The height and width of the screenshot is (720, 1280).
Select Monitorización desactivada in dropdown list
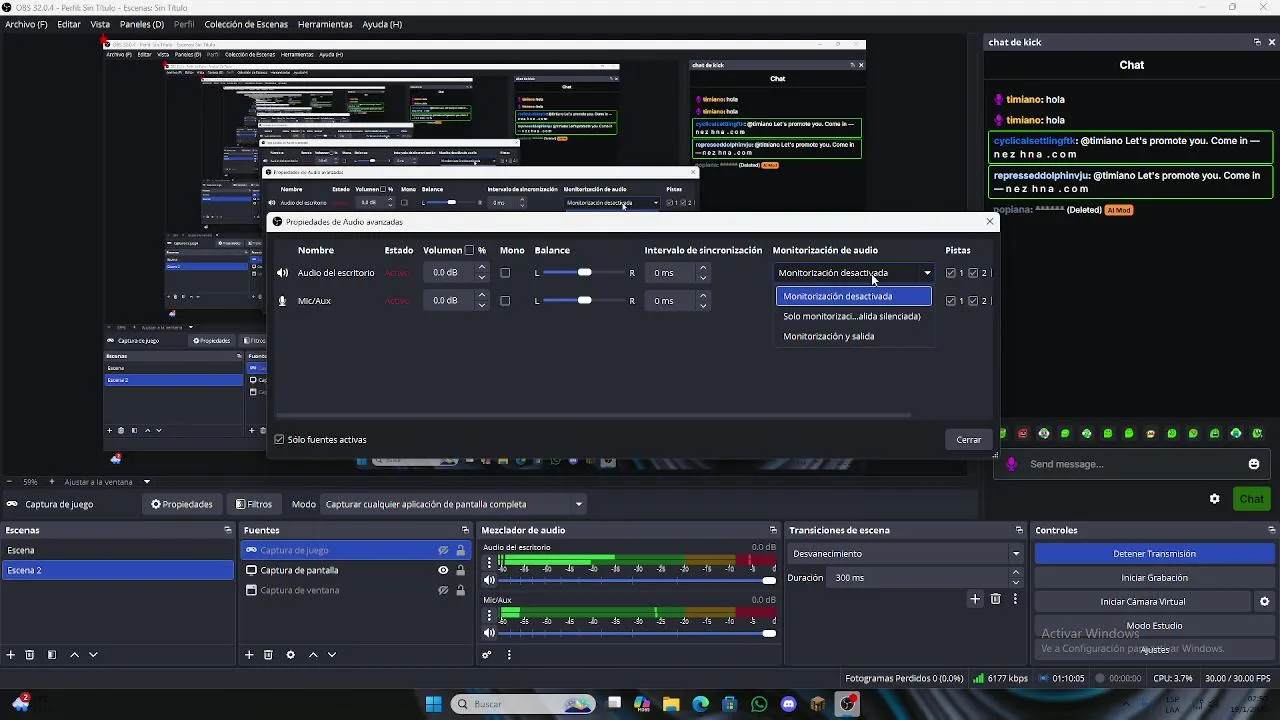(854, 296)
